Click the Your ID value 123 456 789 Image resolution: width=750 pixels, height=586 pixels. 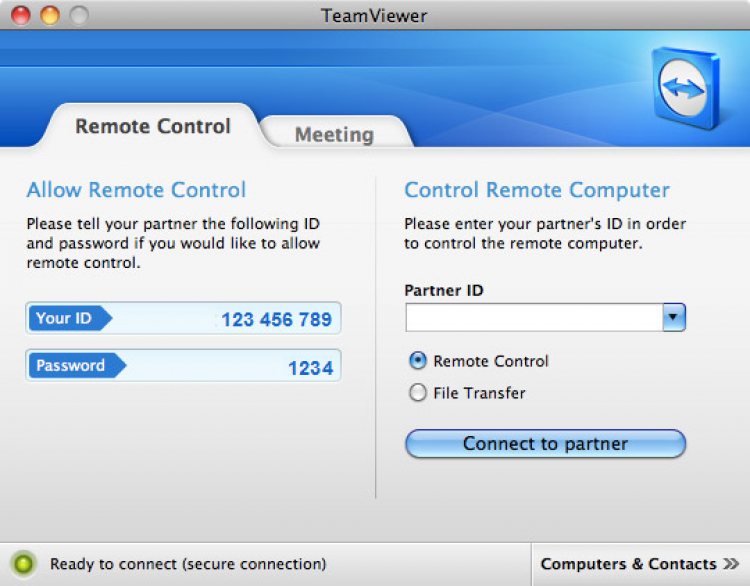click(276, 320)
